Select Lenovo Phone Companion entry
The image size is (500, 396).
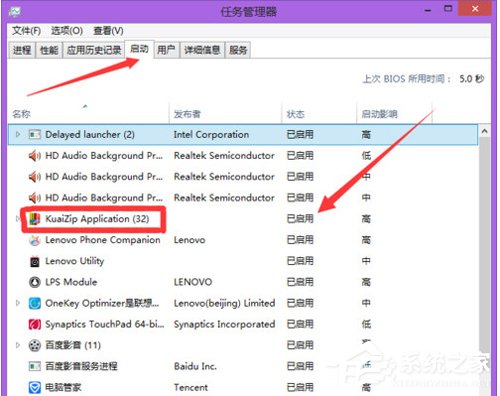pos(103,240)
